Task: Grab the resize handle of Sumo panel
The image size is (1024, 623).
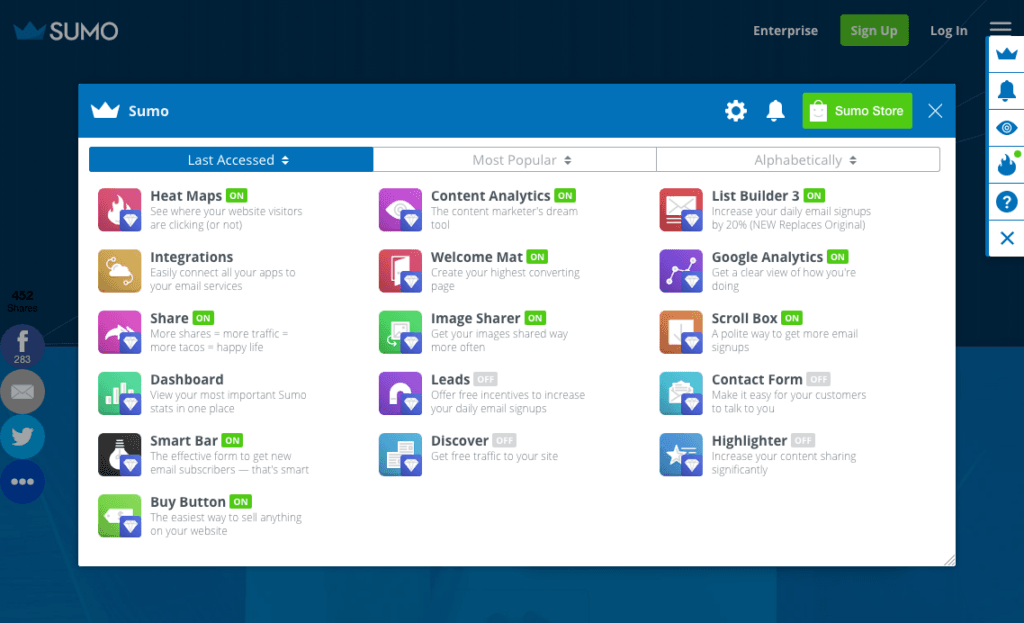Action: (x=950, y=560)
